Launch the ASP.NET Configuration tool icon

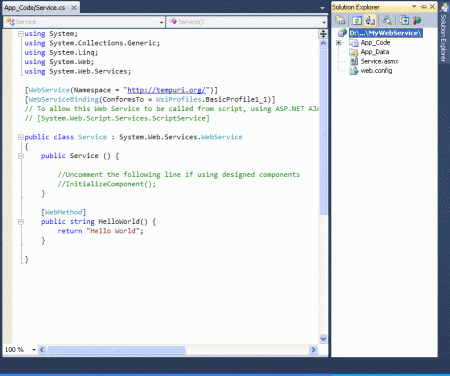pos(417,21)
